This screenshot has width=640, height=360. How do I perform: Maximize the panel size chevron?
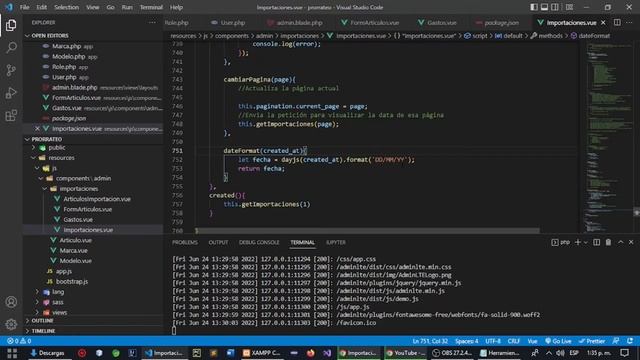tap(620, 242)
